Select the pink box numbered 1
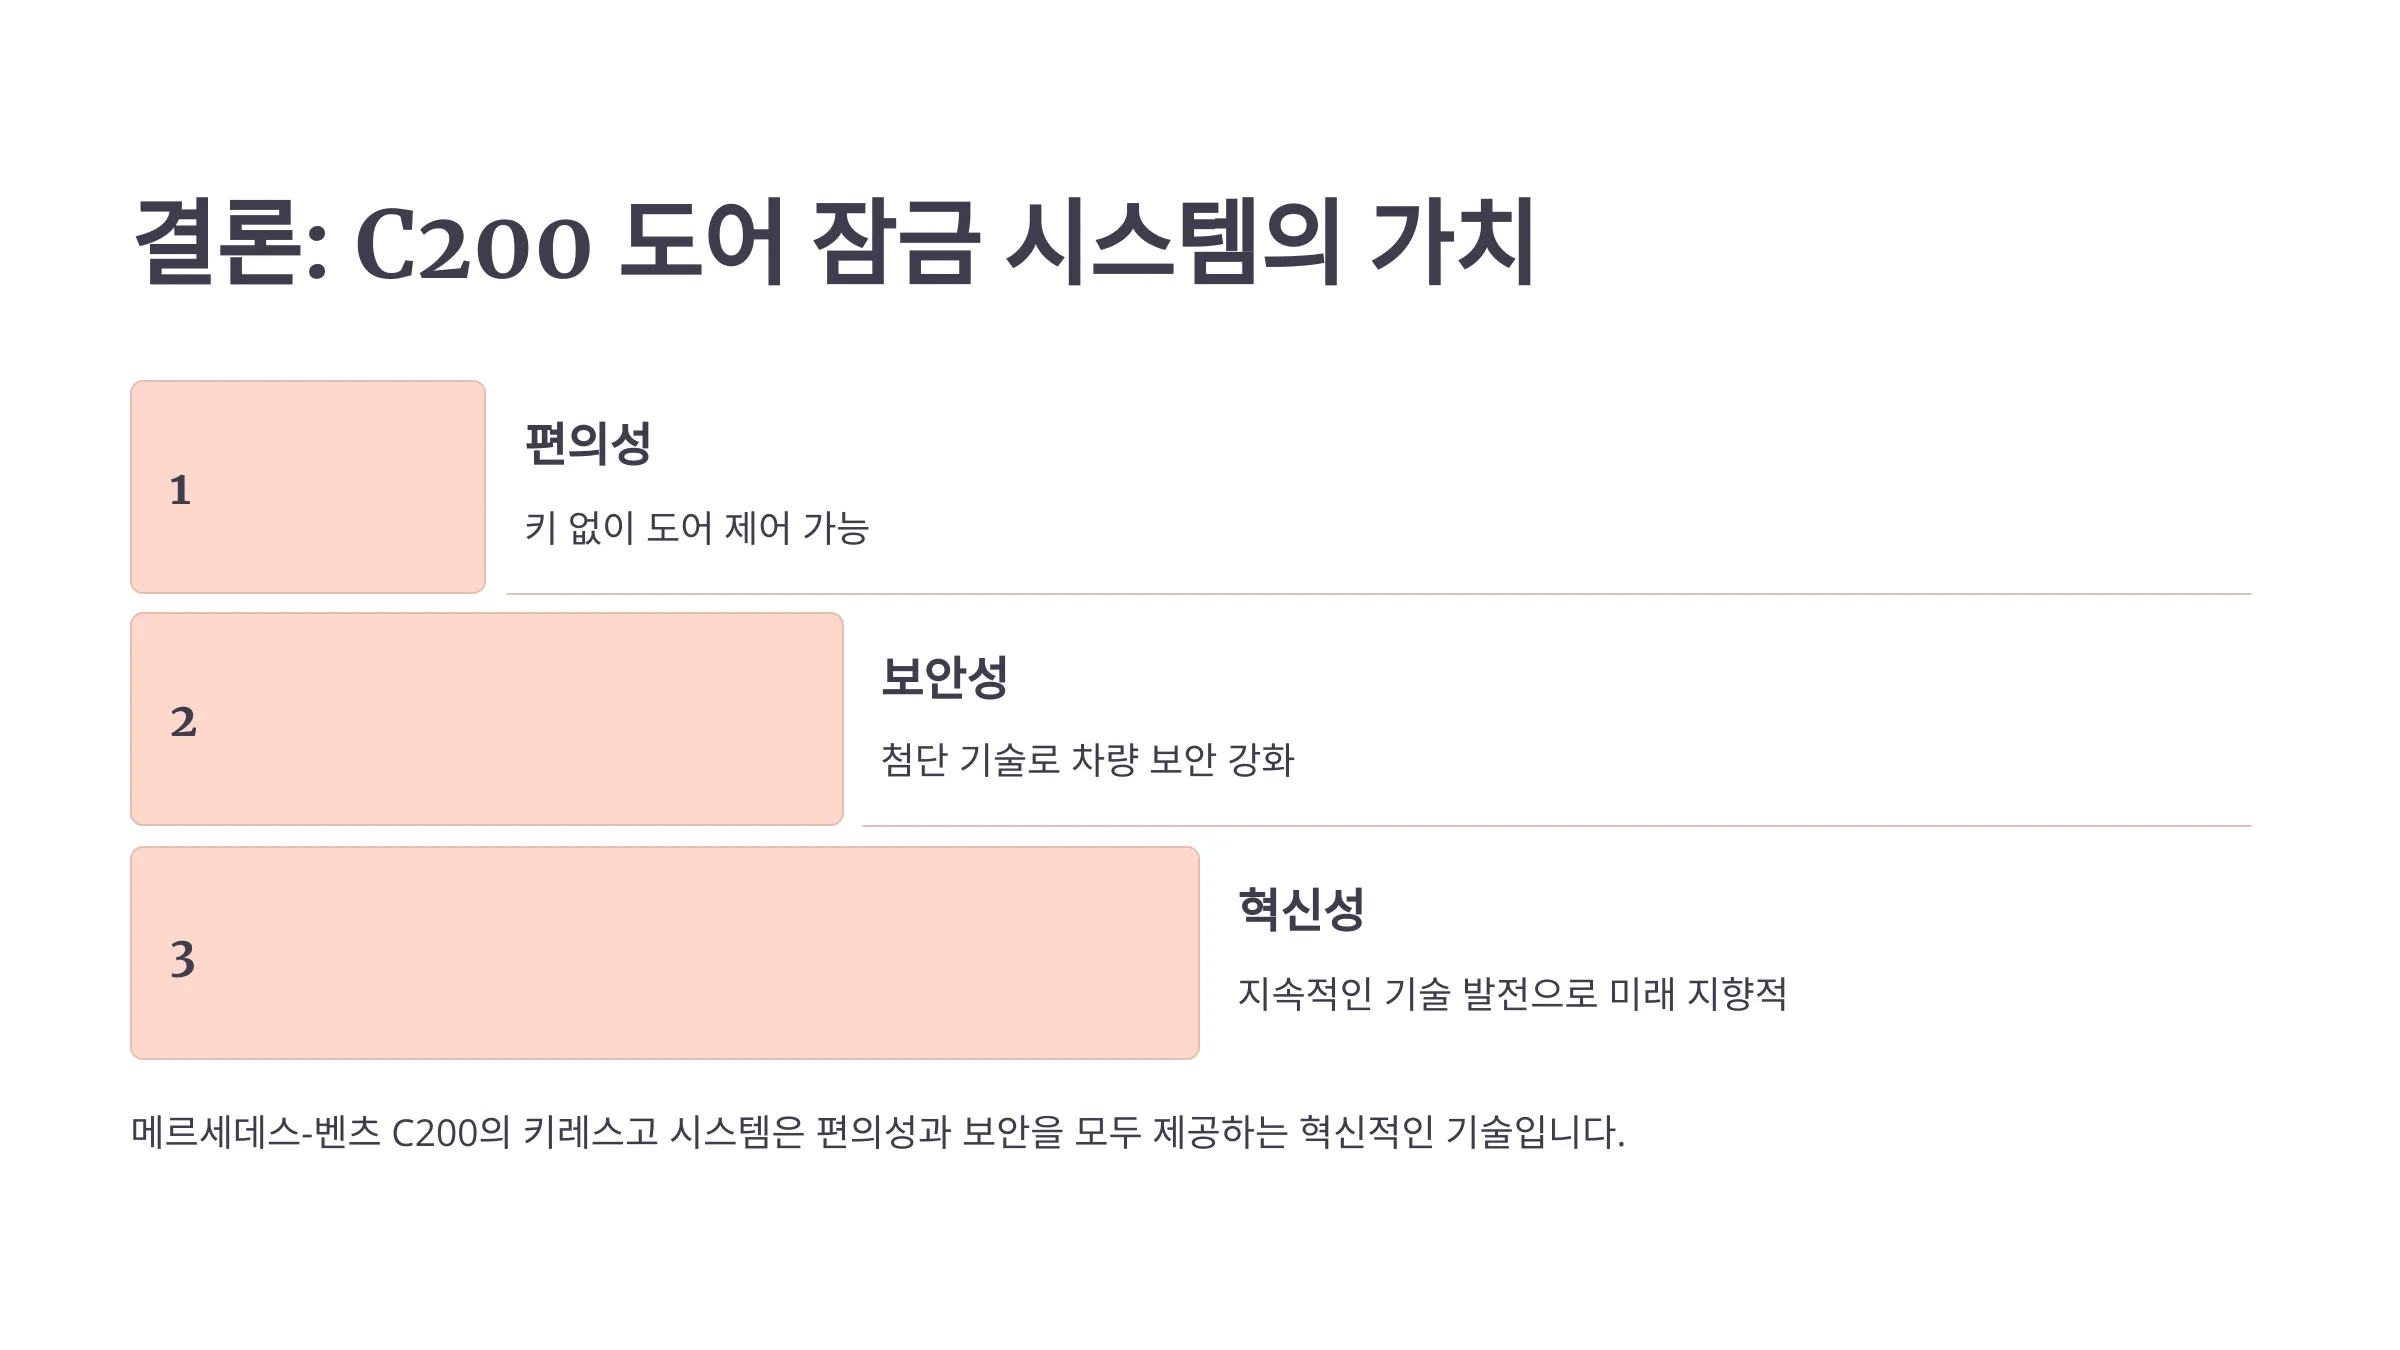2400x1350 pixels. pyautogui.click(x=308, y=487)
